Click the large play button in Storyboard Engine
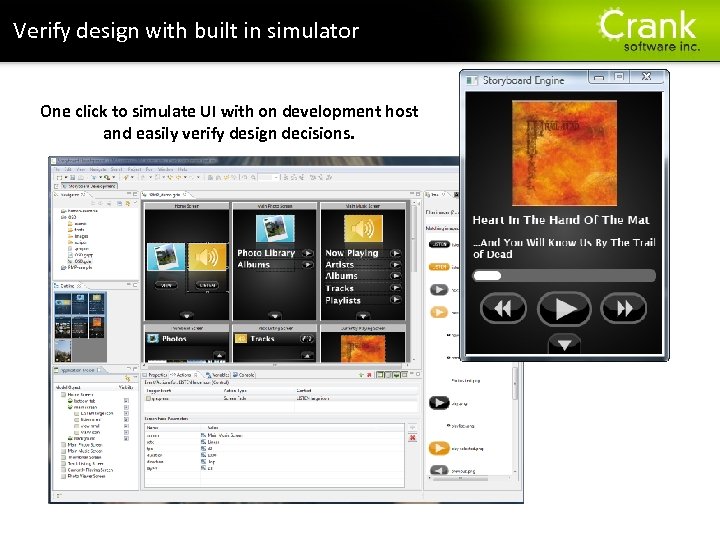 tap(564, 309)
